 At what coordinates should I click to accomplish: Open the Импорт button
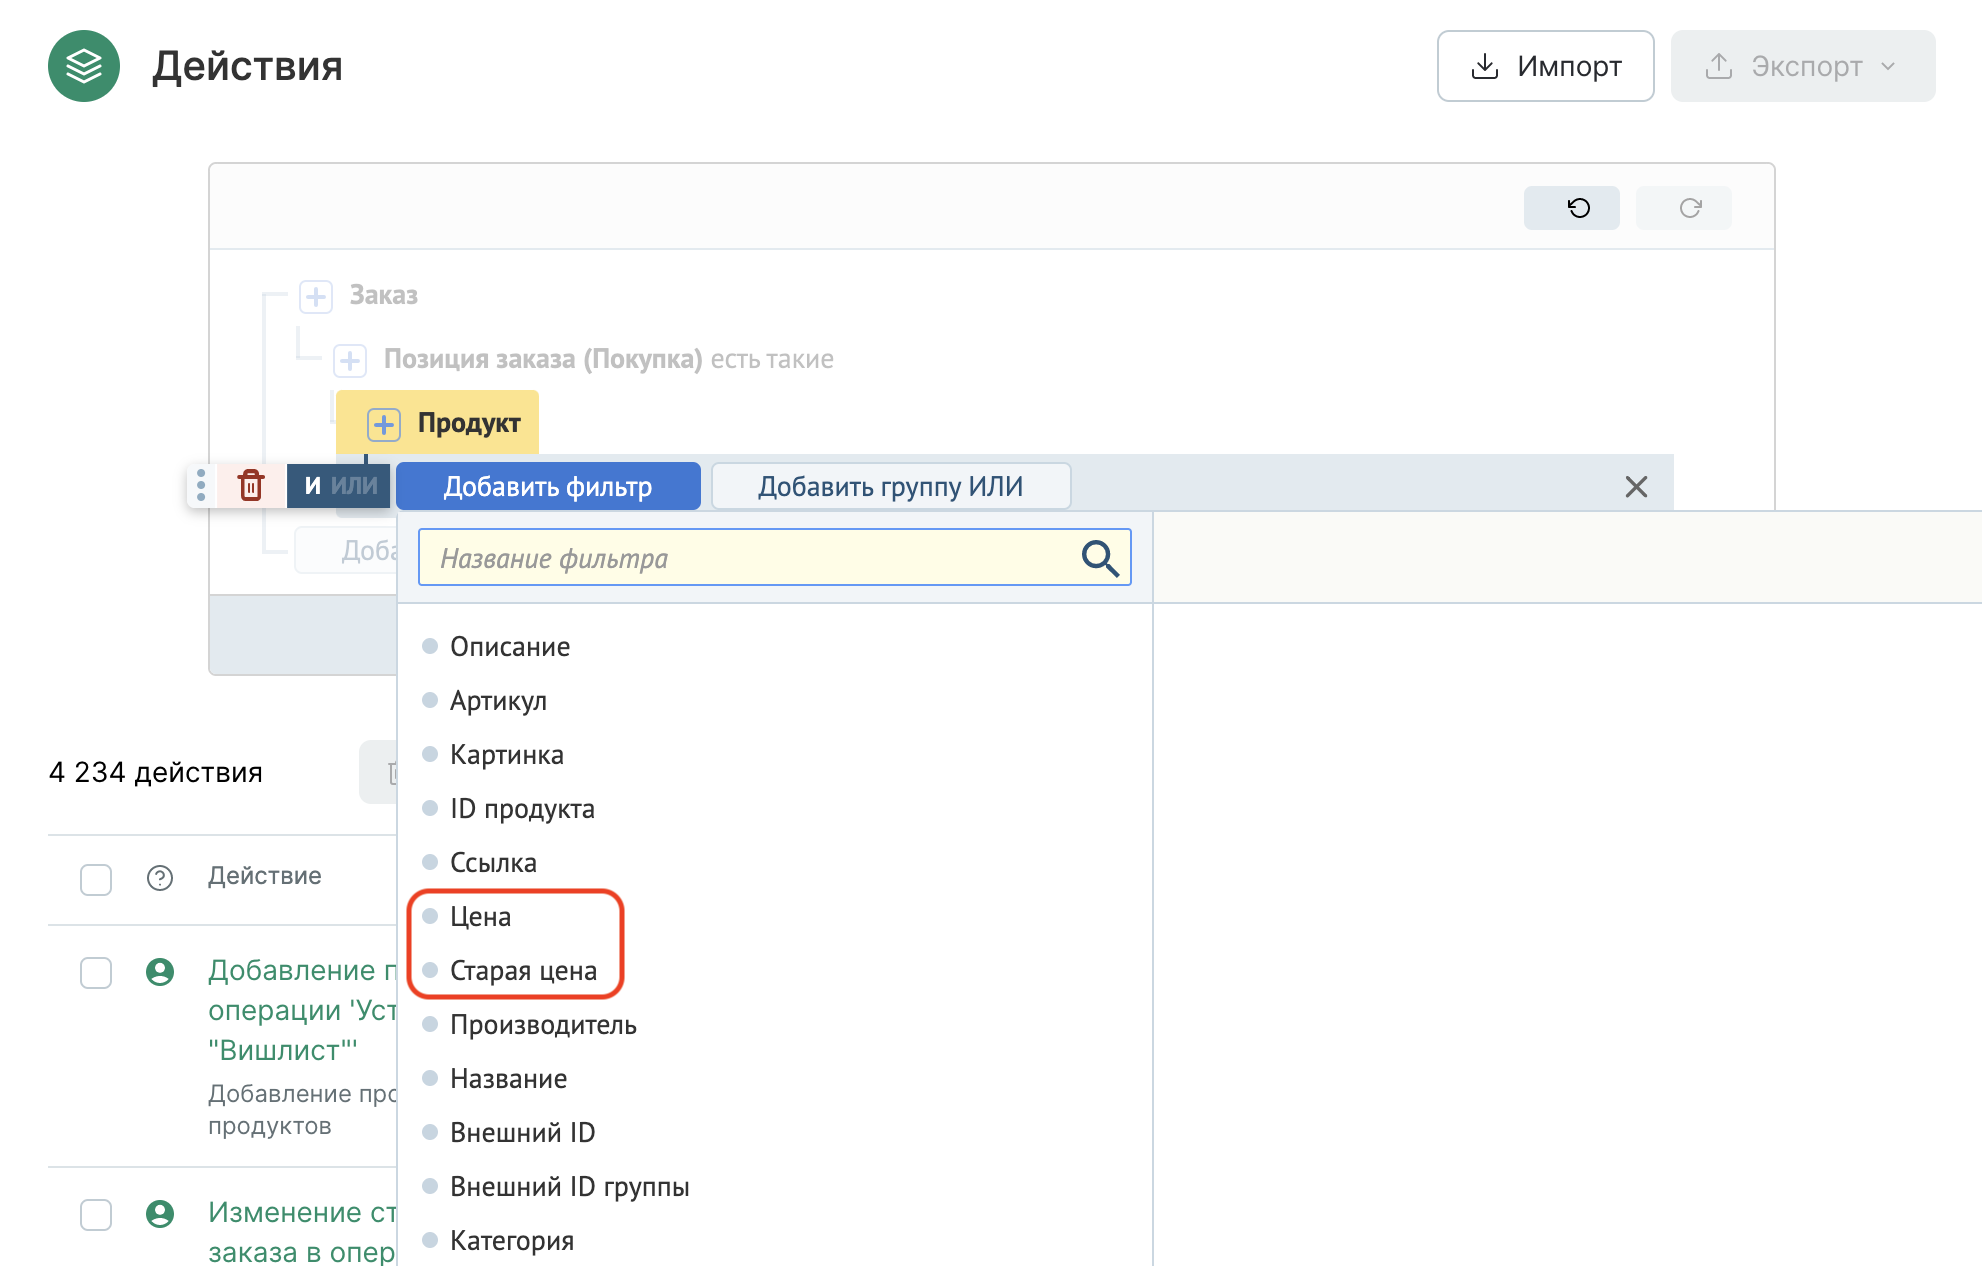[x=1545, y=66]
